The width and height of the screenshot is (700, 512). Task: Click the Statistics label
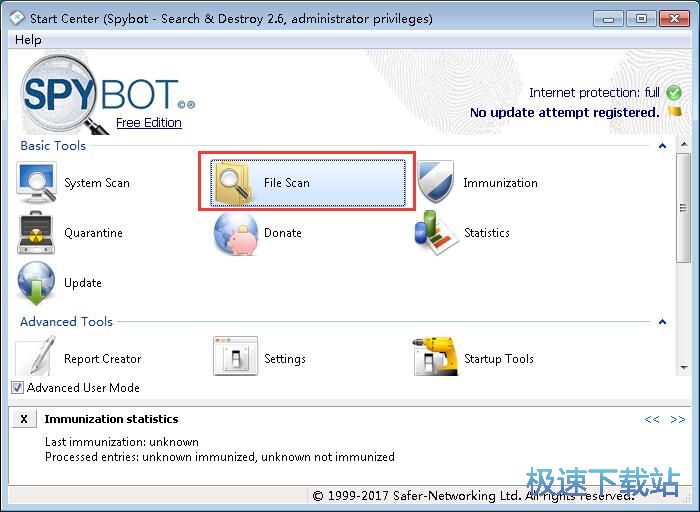pyautogui.click(x=487, y=233)
